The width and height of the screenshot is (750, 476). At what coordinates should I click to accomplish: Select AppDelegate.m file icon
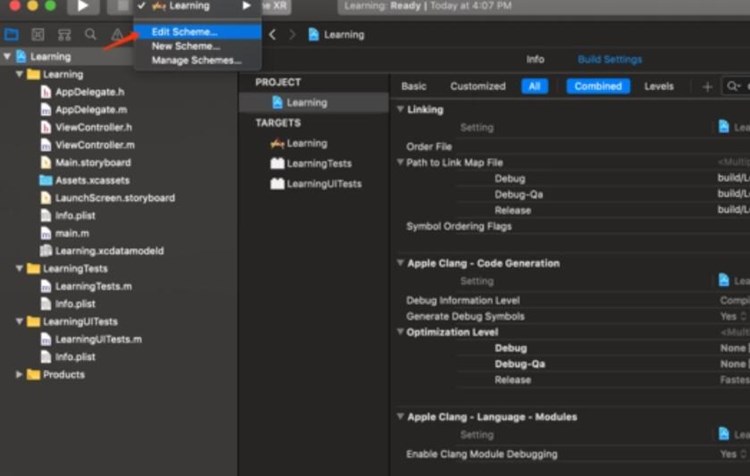coord(45,110)
